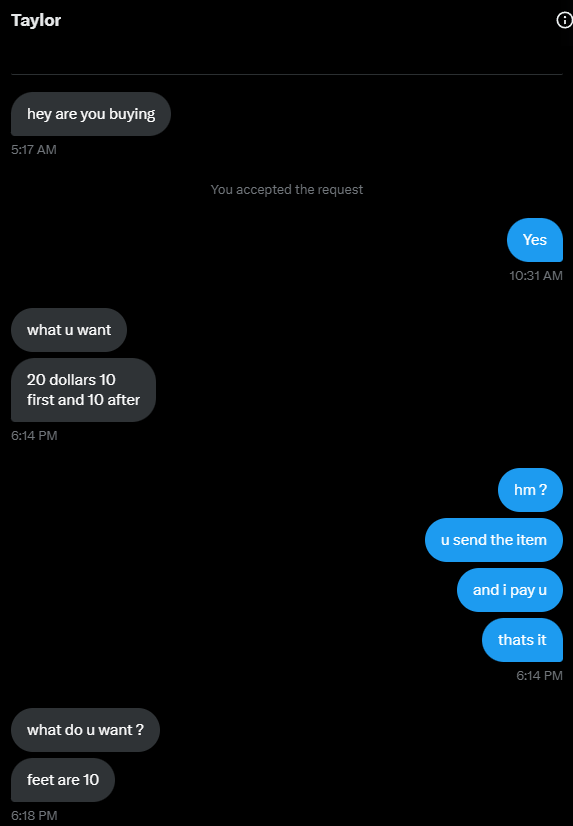Select the 'hm ?' sent bubble
573x826 pixels.
[x=530, y=490]
